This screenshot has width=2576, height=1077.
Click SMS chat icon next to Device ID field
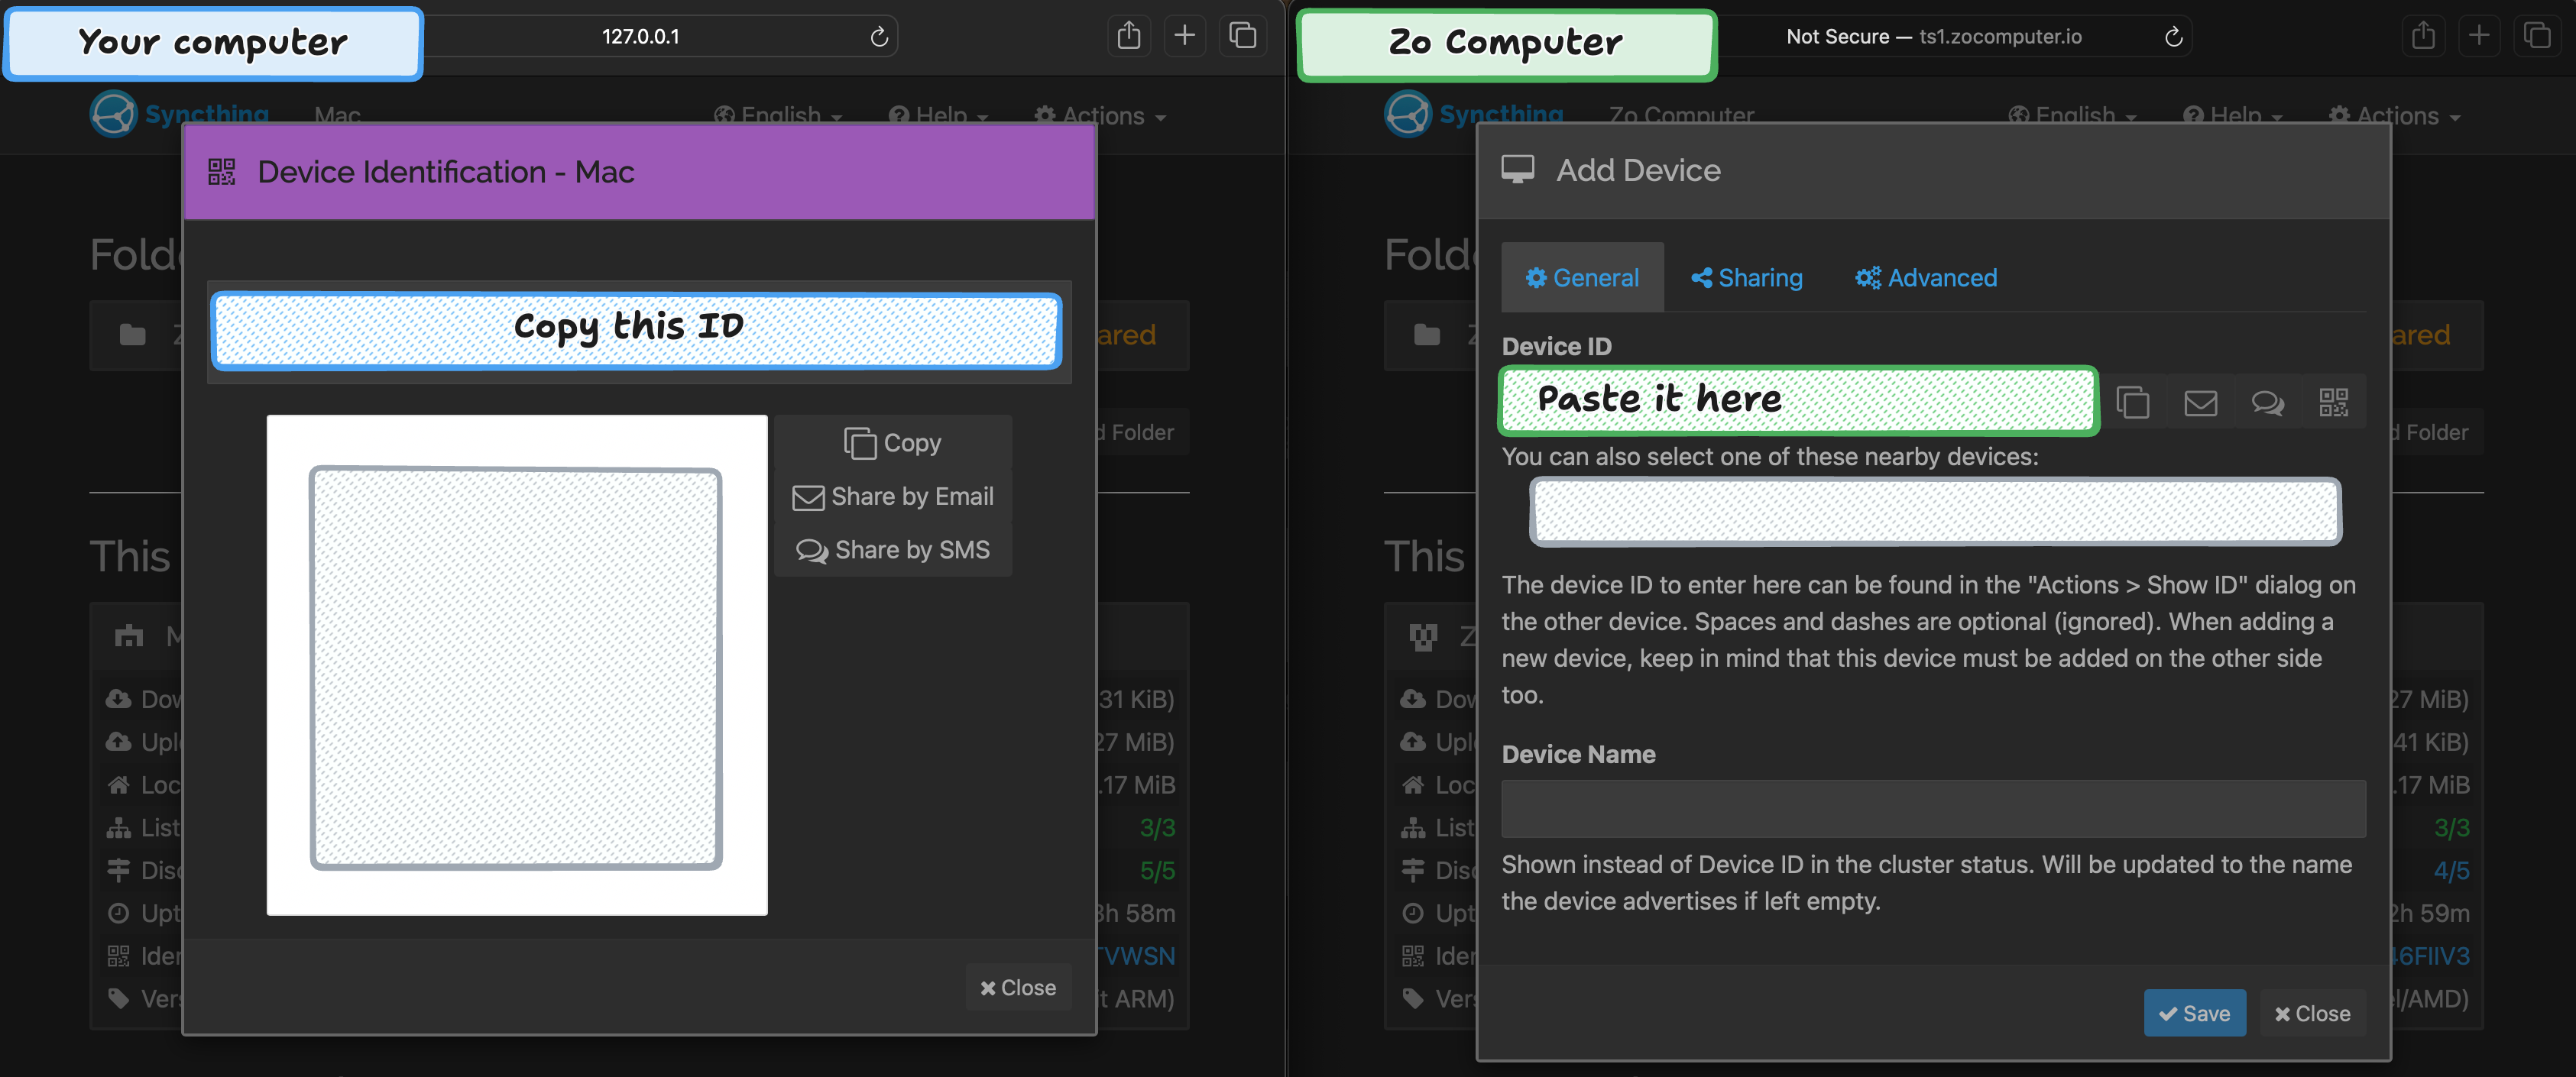coord(2267,402)
